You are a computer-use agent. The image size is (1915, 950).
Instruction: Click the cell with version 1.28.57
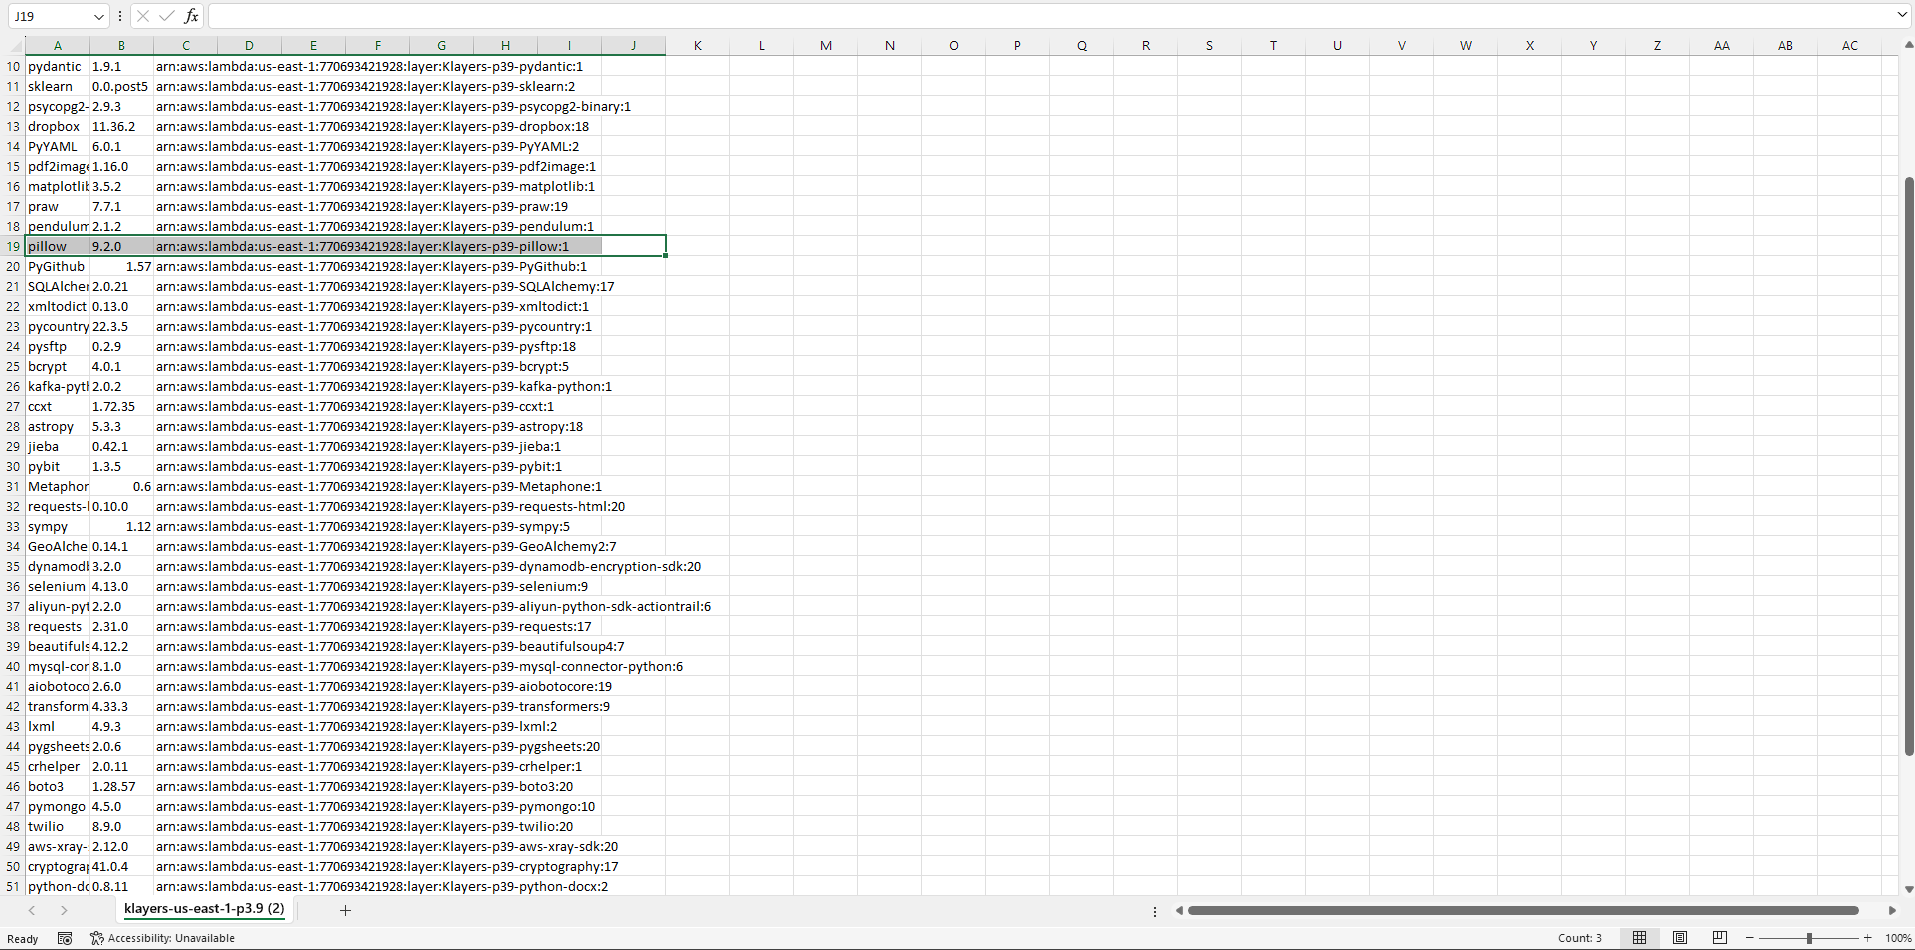click(122, 786)
